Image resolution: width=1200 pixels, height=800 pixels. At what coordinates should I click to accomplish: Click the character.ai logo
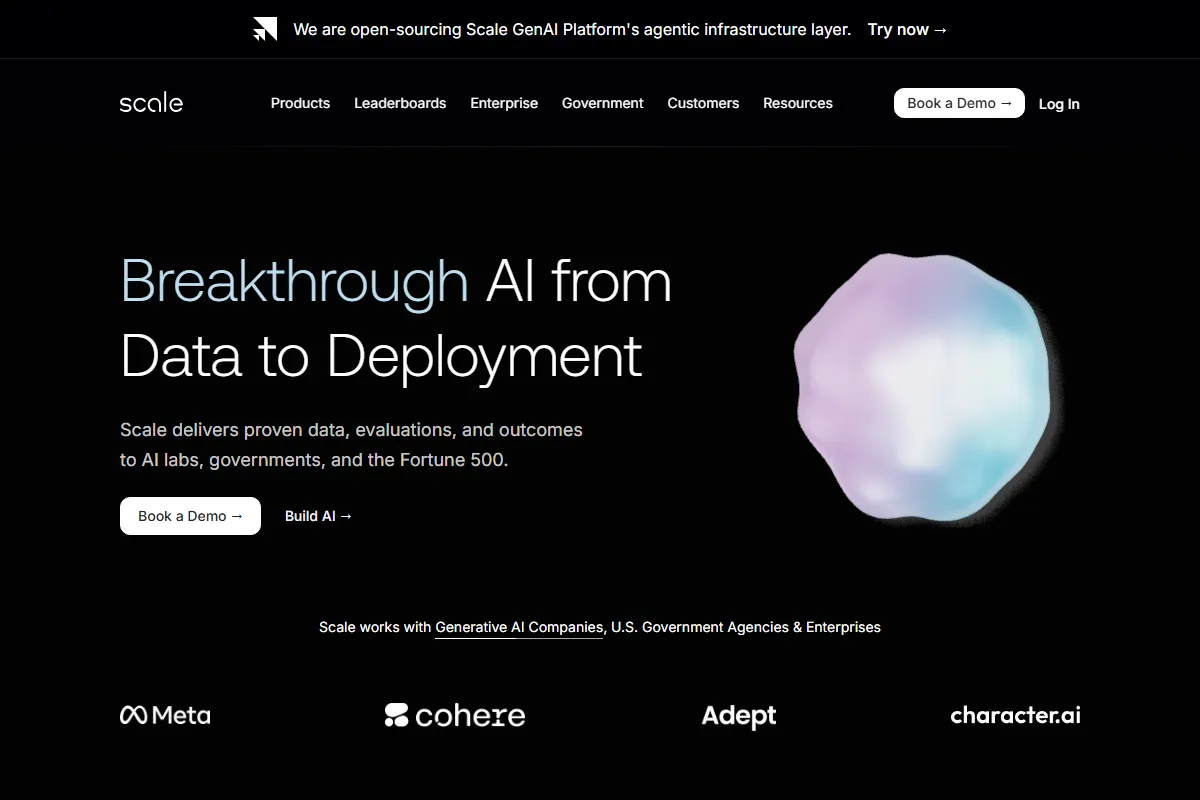pyautogui.click(x=1015, y=715)
